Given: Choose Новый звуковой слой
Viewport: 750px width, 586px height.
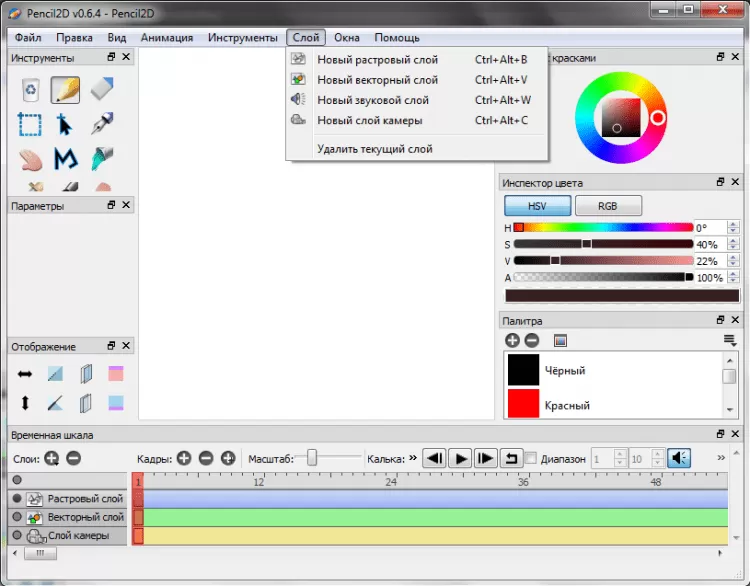Looking at the screenshot, I should click(417, 100).
